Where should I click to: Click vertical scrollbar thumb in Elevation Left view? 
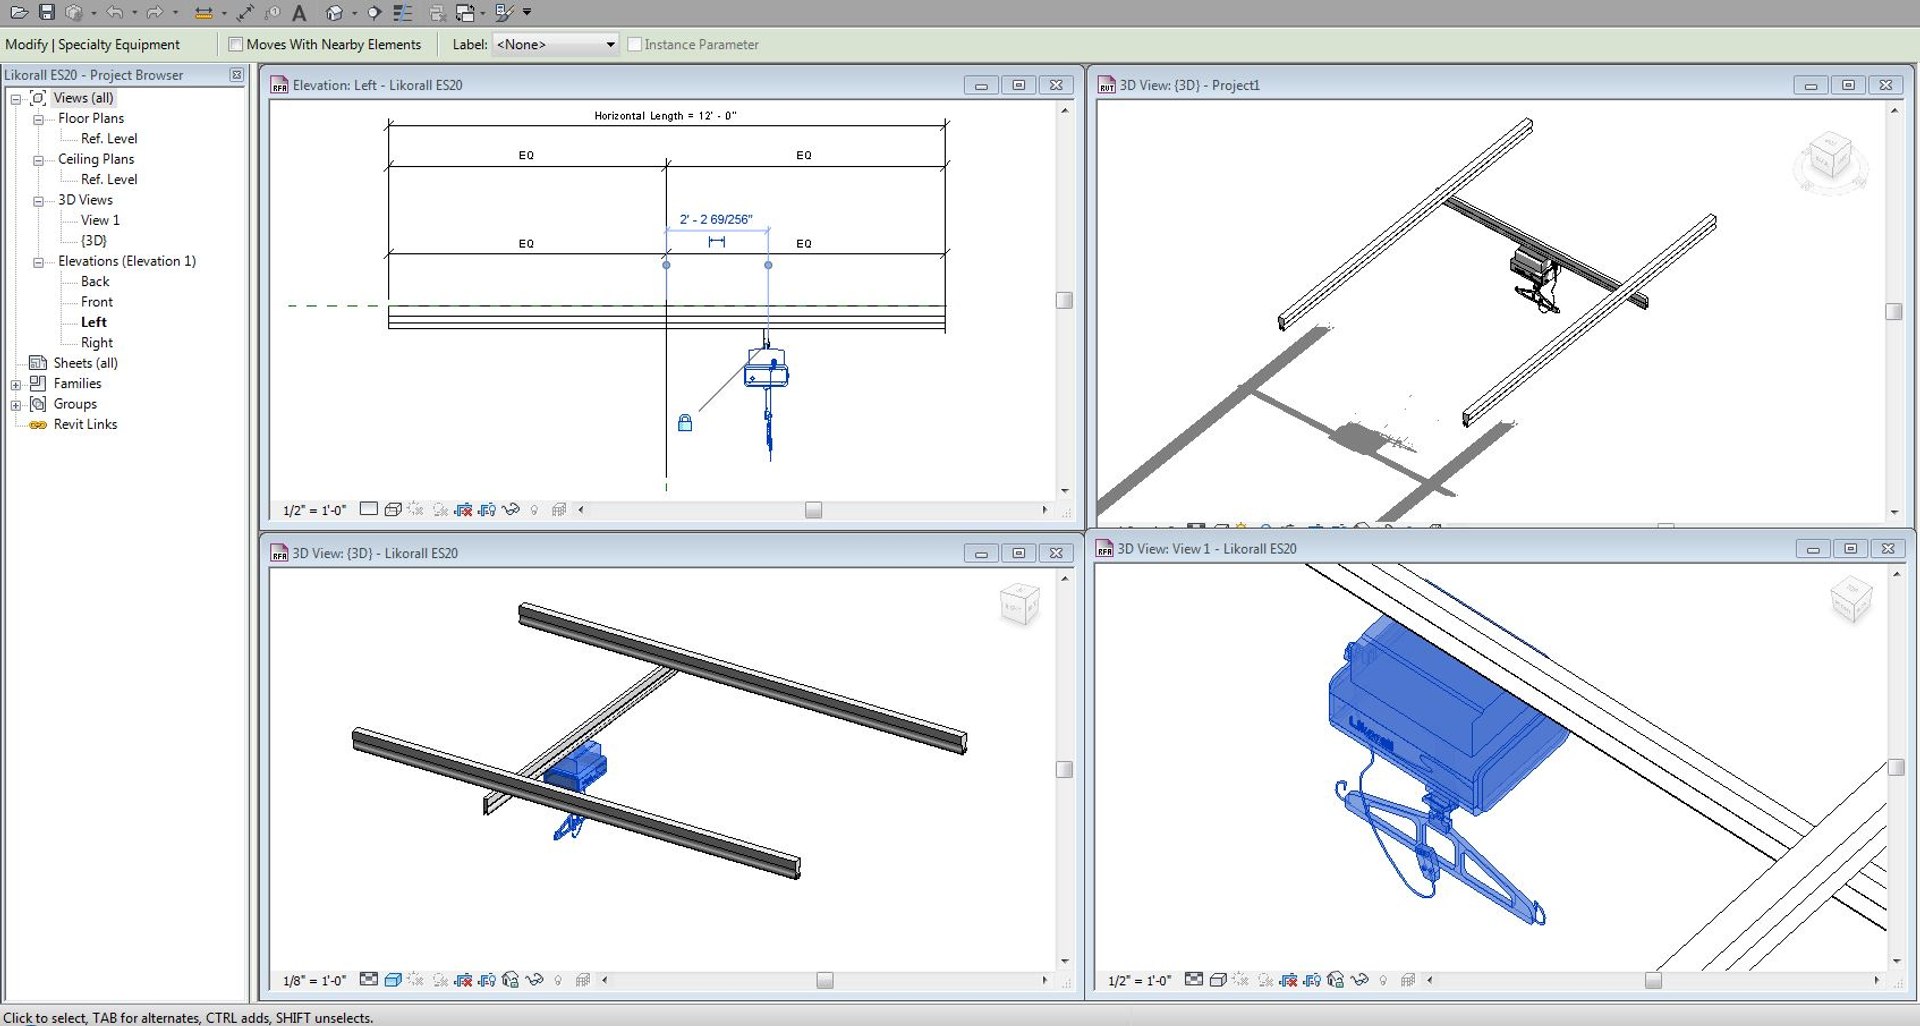pyautogui.click(x=1064, y=300)
